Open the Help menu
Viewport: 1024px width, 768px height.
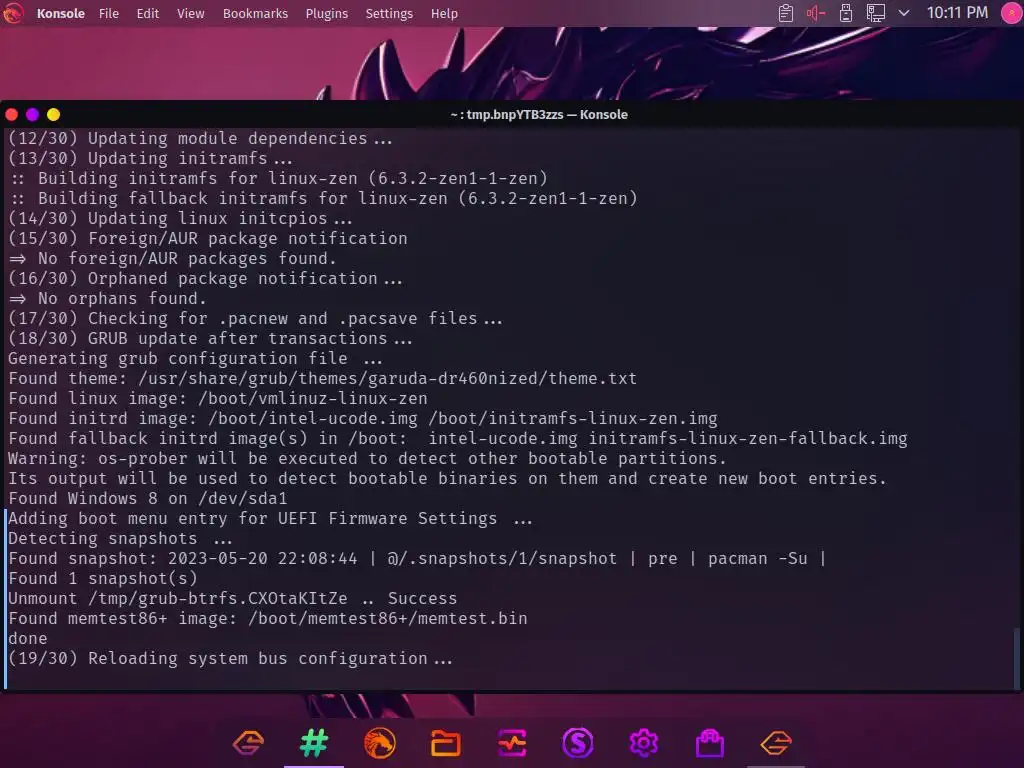pos(444,13)
